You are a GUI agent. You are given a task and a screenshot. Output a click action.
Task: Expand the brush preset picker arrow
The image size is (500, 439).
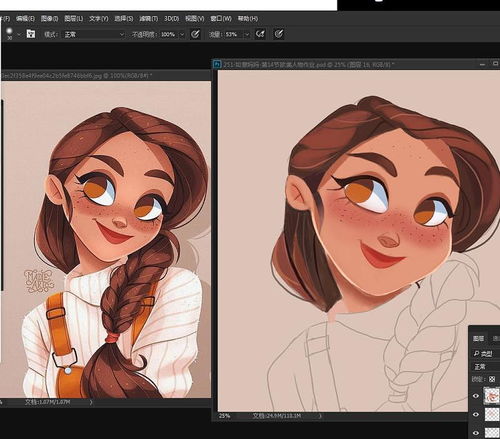(19, 34)
